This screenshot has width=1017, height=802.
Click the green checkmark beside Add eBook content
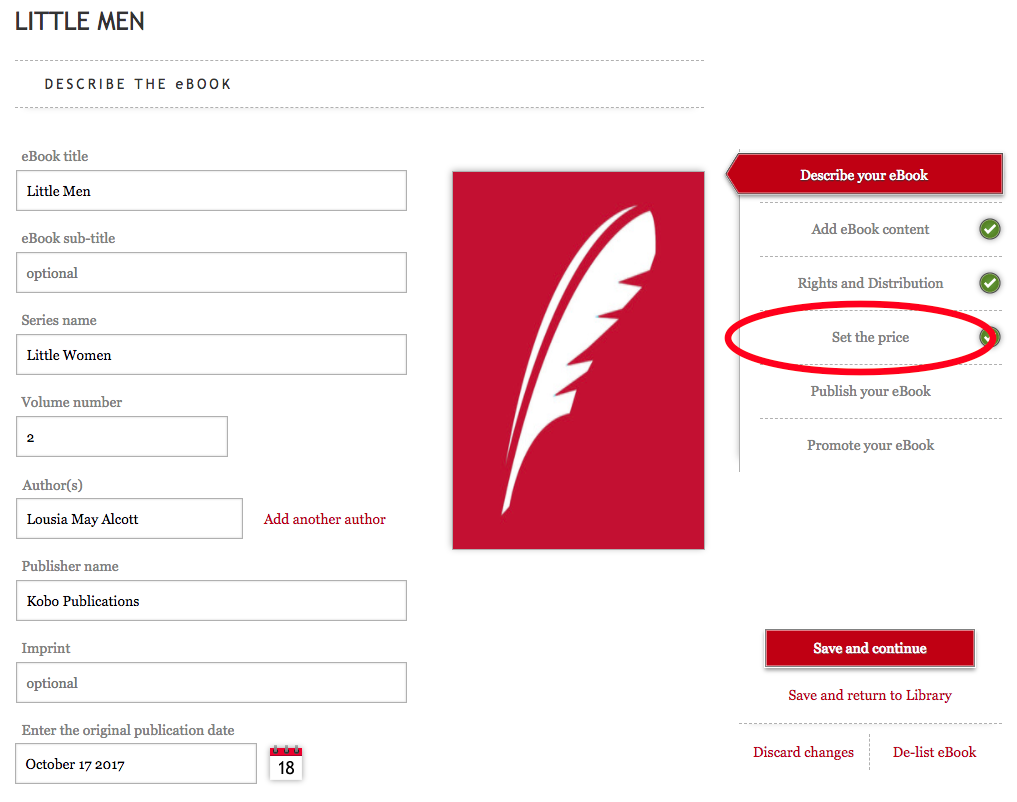pos(989,229)
